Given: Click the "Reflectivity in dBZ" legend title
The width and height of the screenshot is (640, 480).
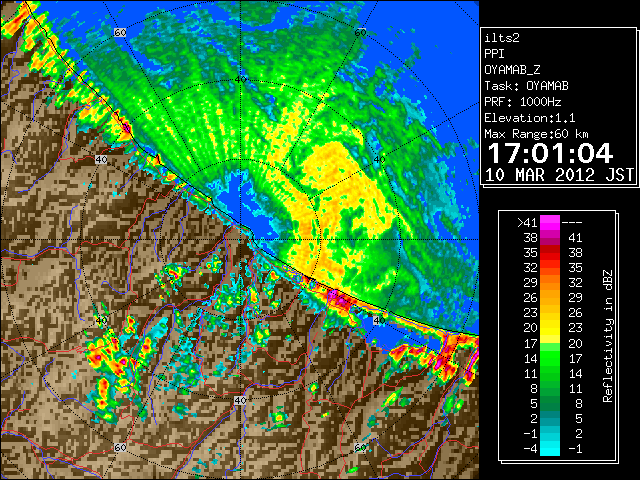Looking at the screenshot, I should [607, 336].
